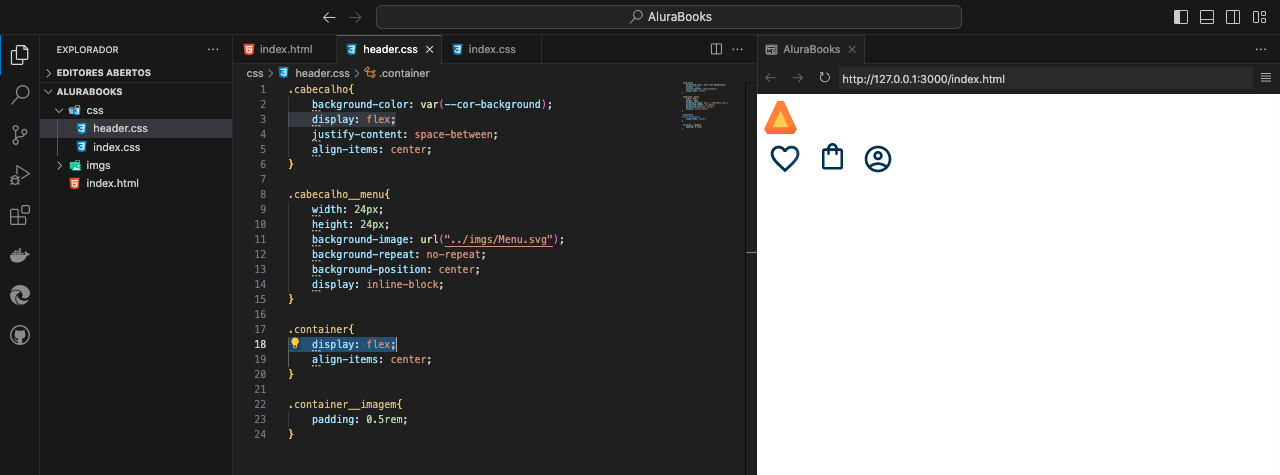Click back arrow in browser preview
Screen dimensions: 1280x475
pos(771,78)
